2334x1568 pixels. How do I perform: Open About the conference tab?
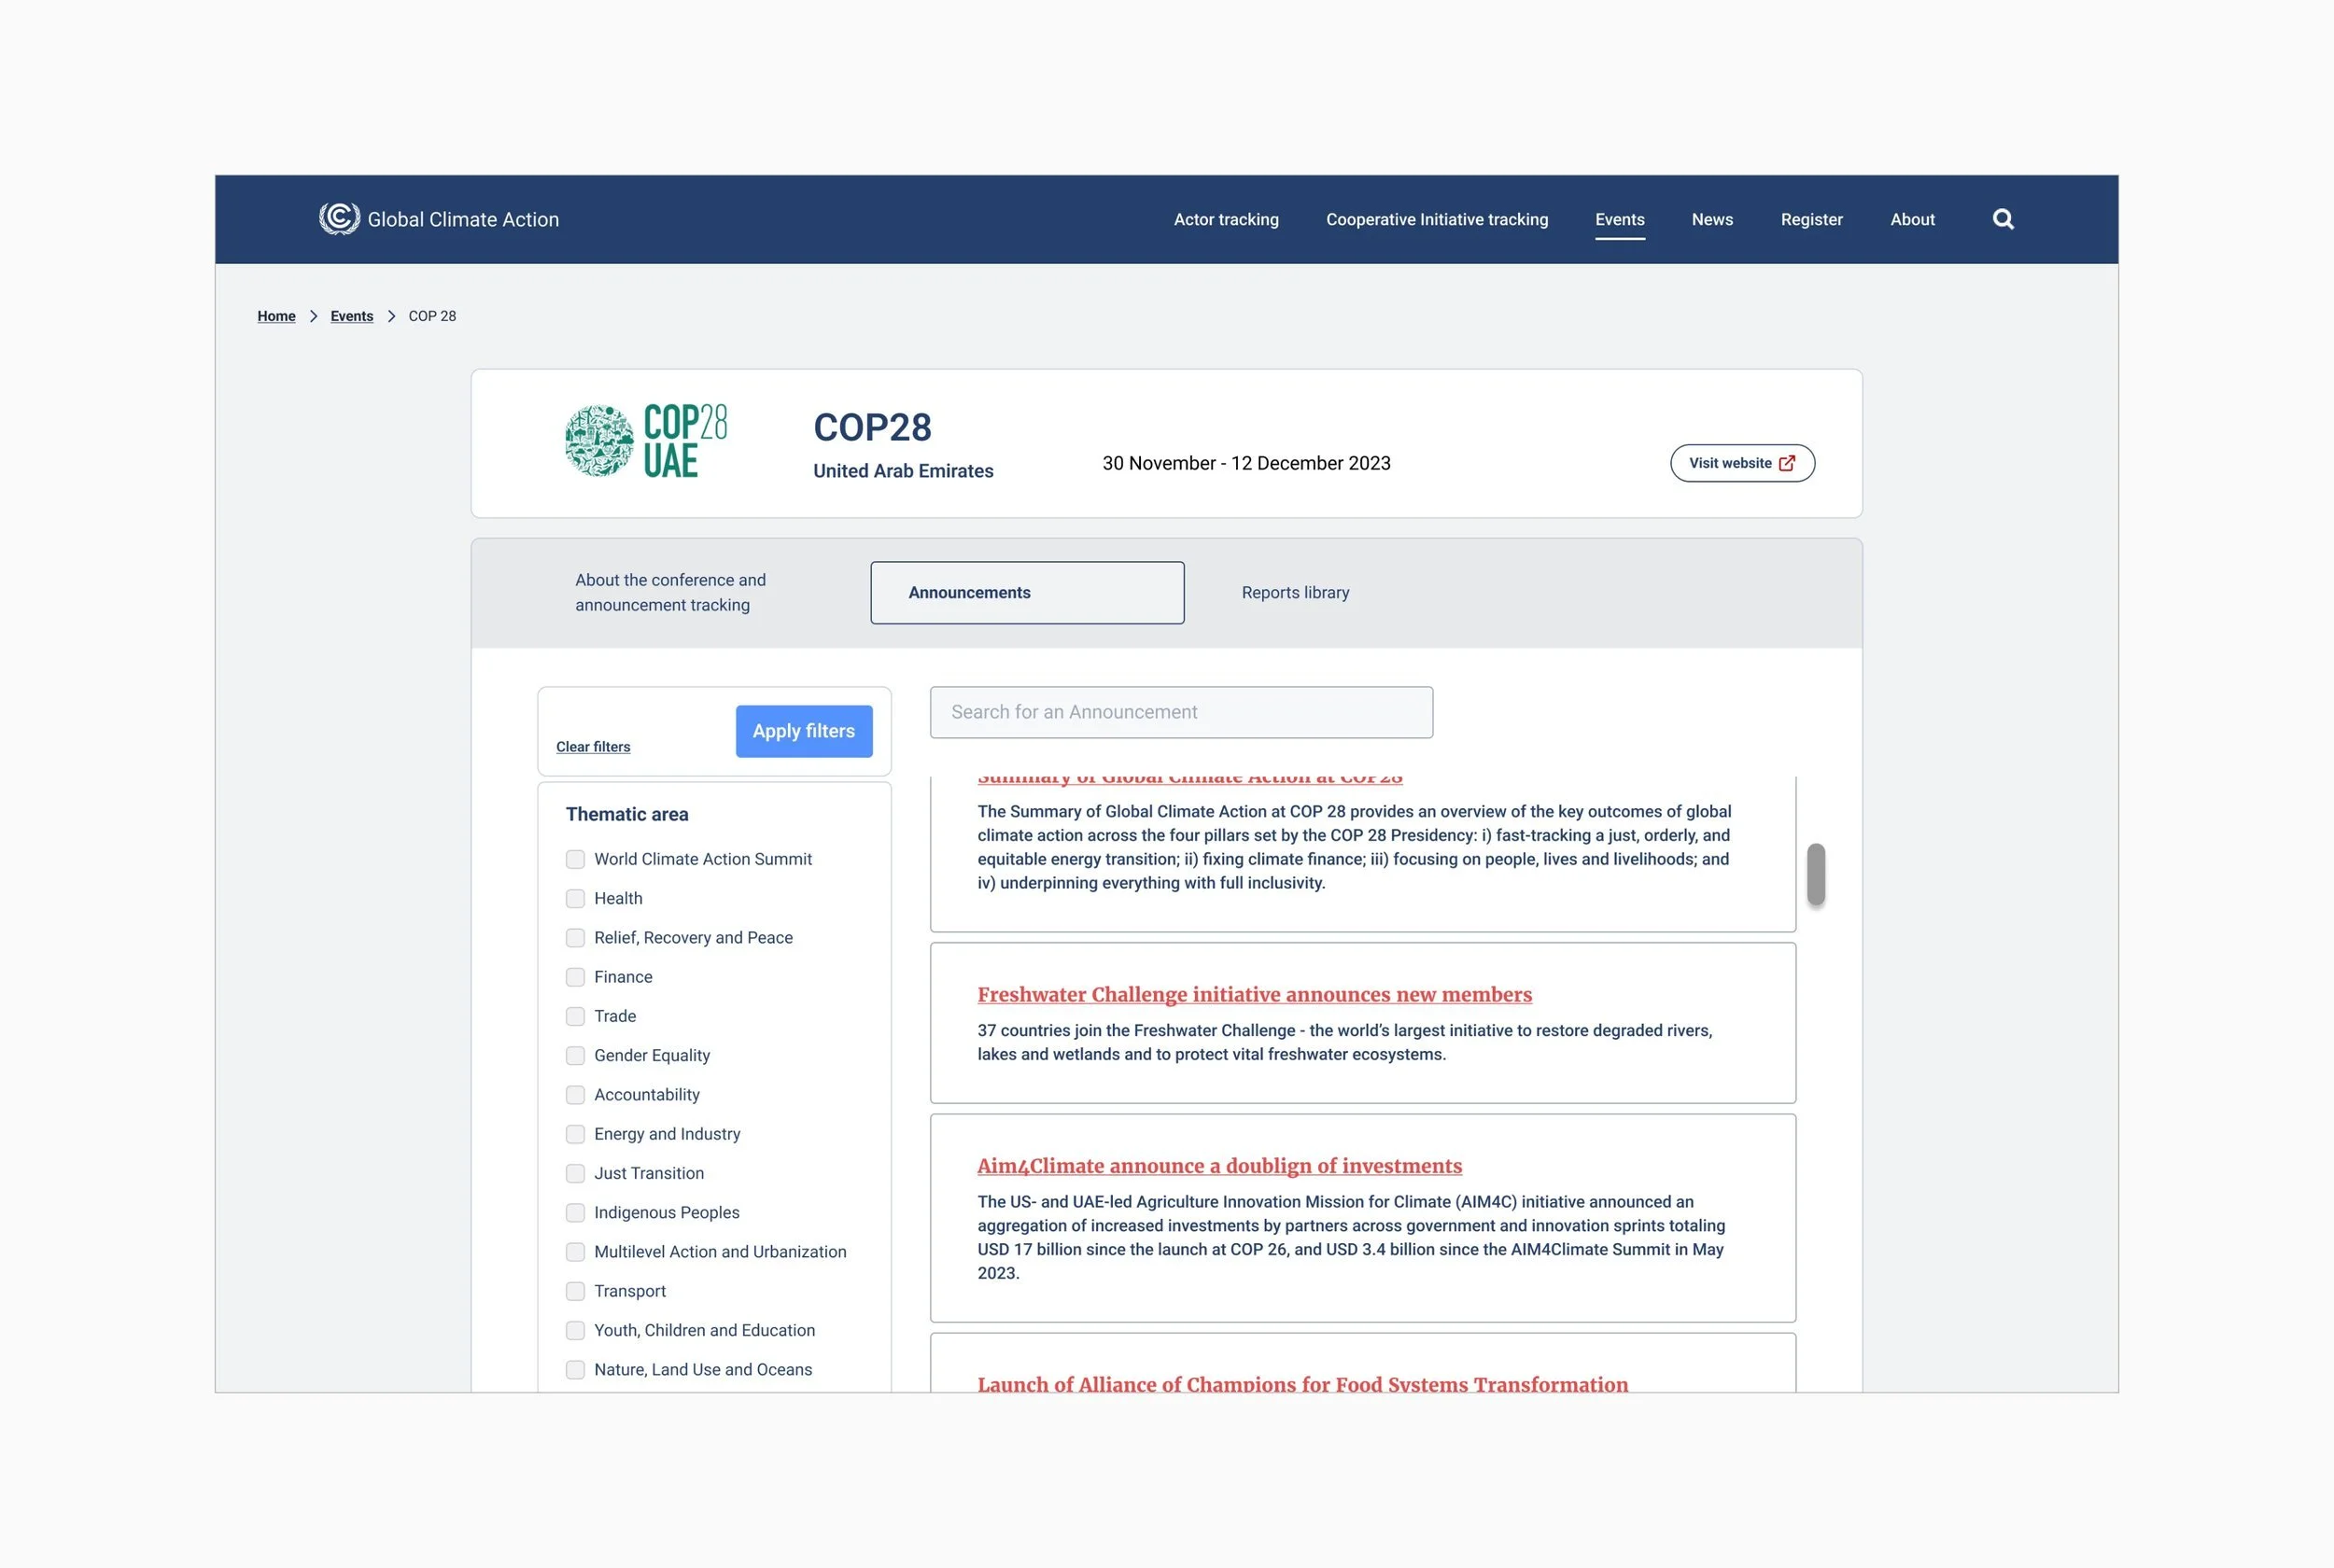[x=670, y=593]
